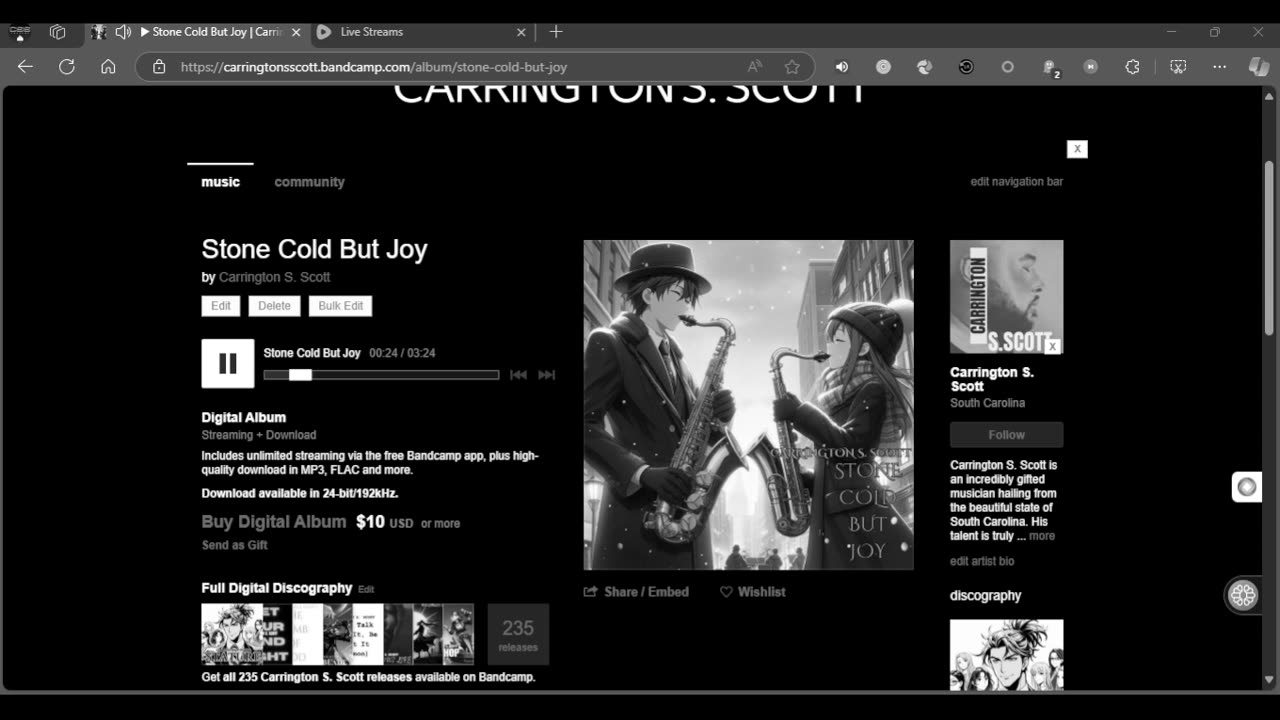
Task: Open a new browser tab
Action: (x=556, y=32)
